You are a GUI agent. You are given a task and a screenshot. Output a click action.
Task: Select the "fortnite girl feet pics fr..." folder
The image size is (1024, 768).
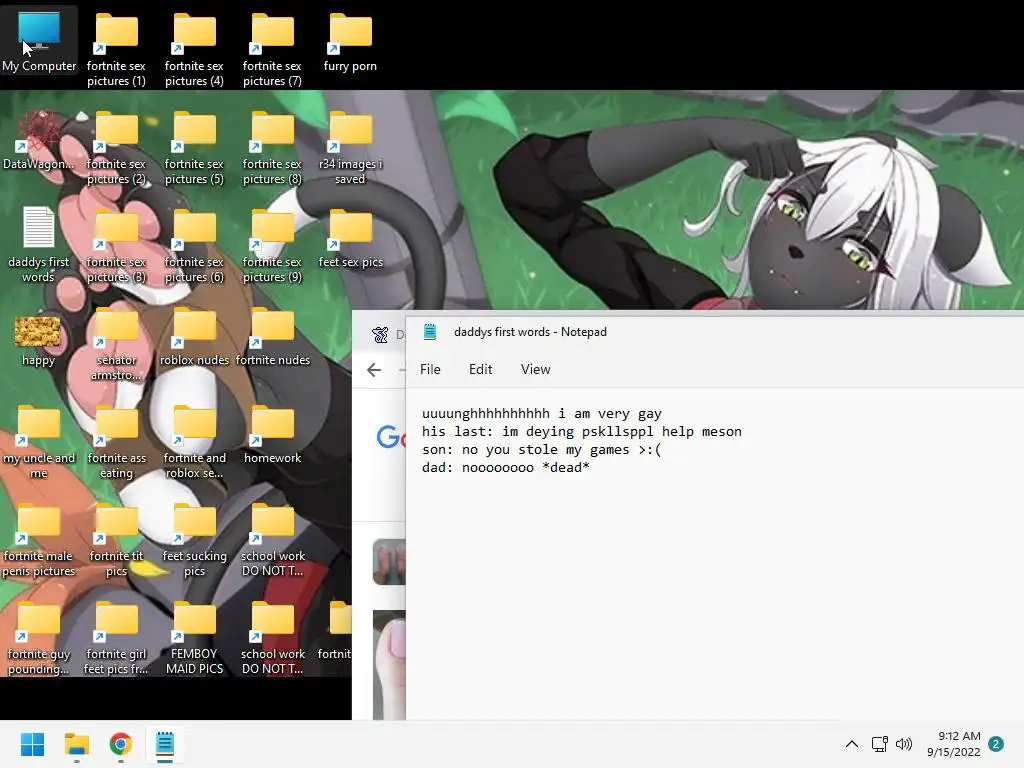(116, 638)
